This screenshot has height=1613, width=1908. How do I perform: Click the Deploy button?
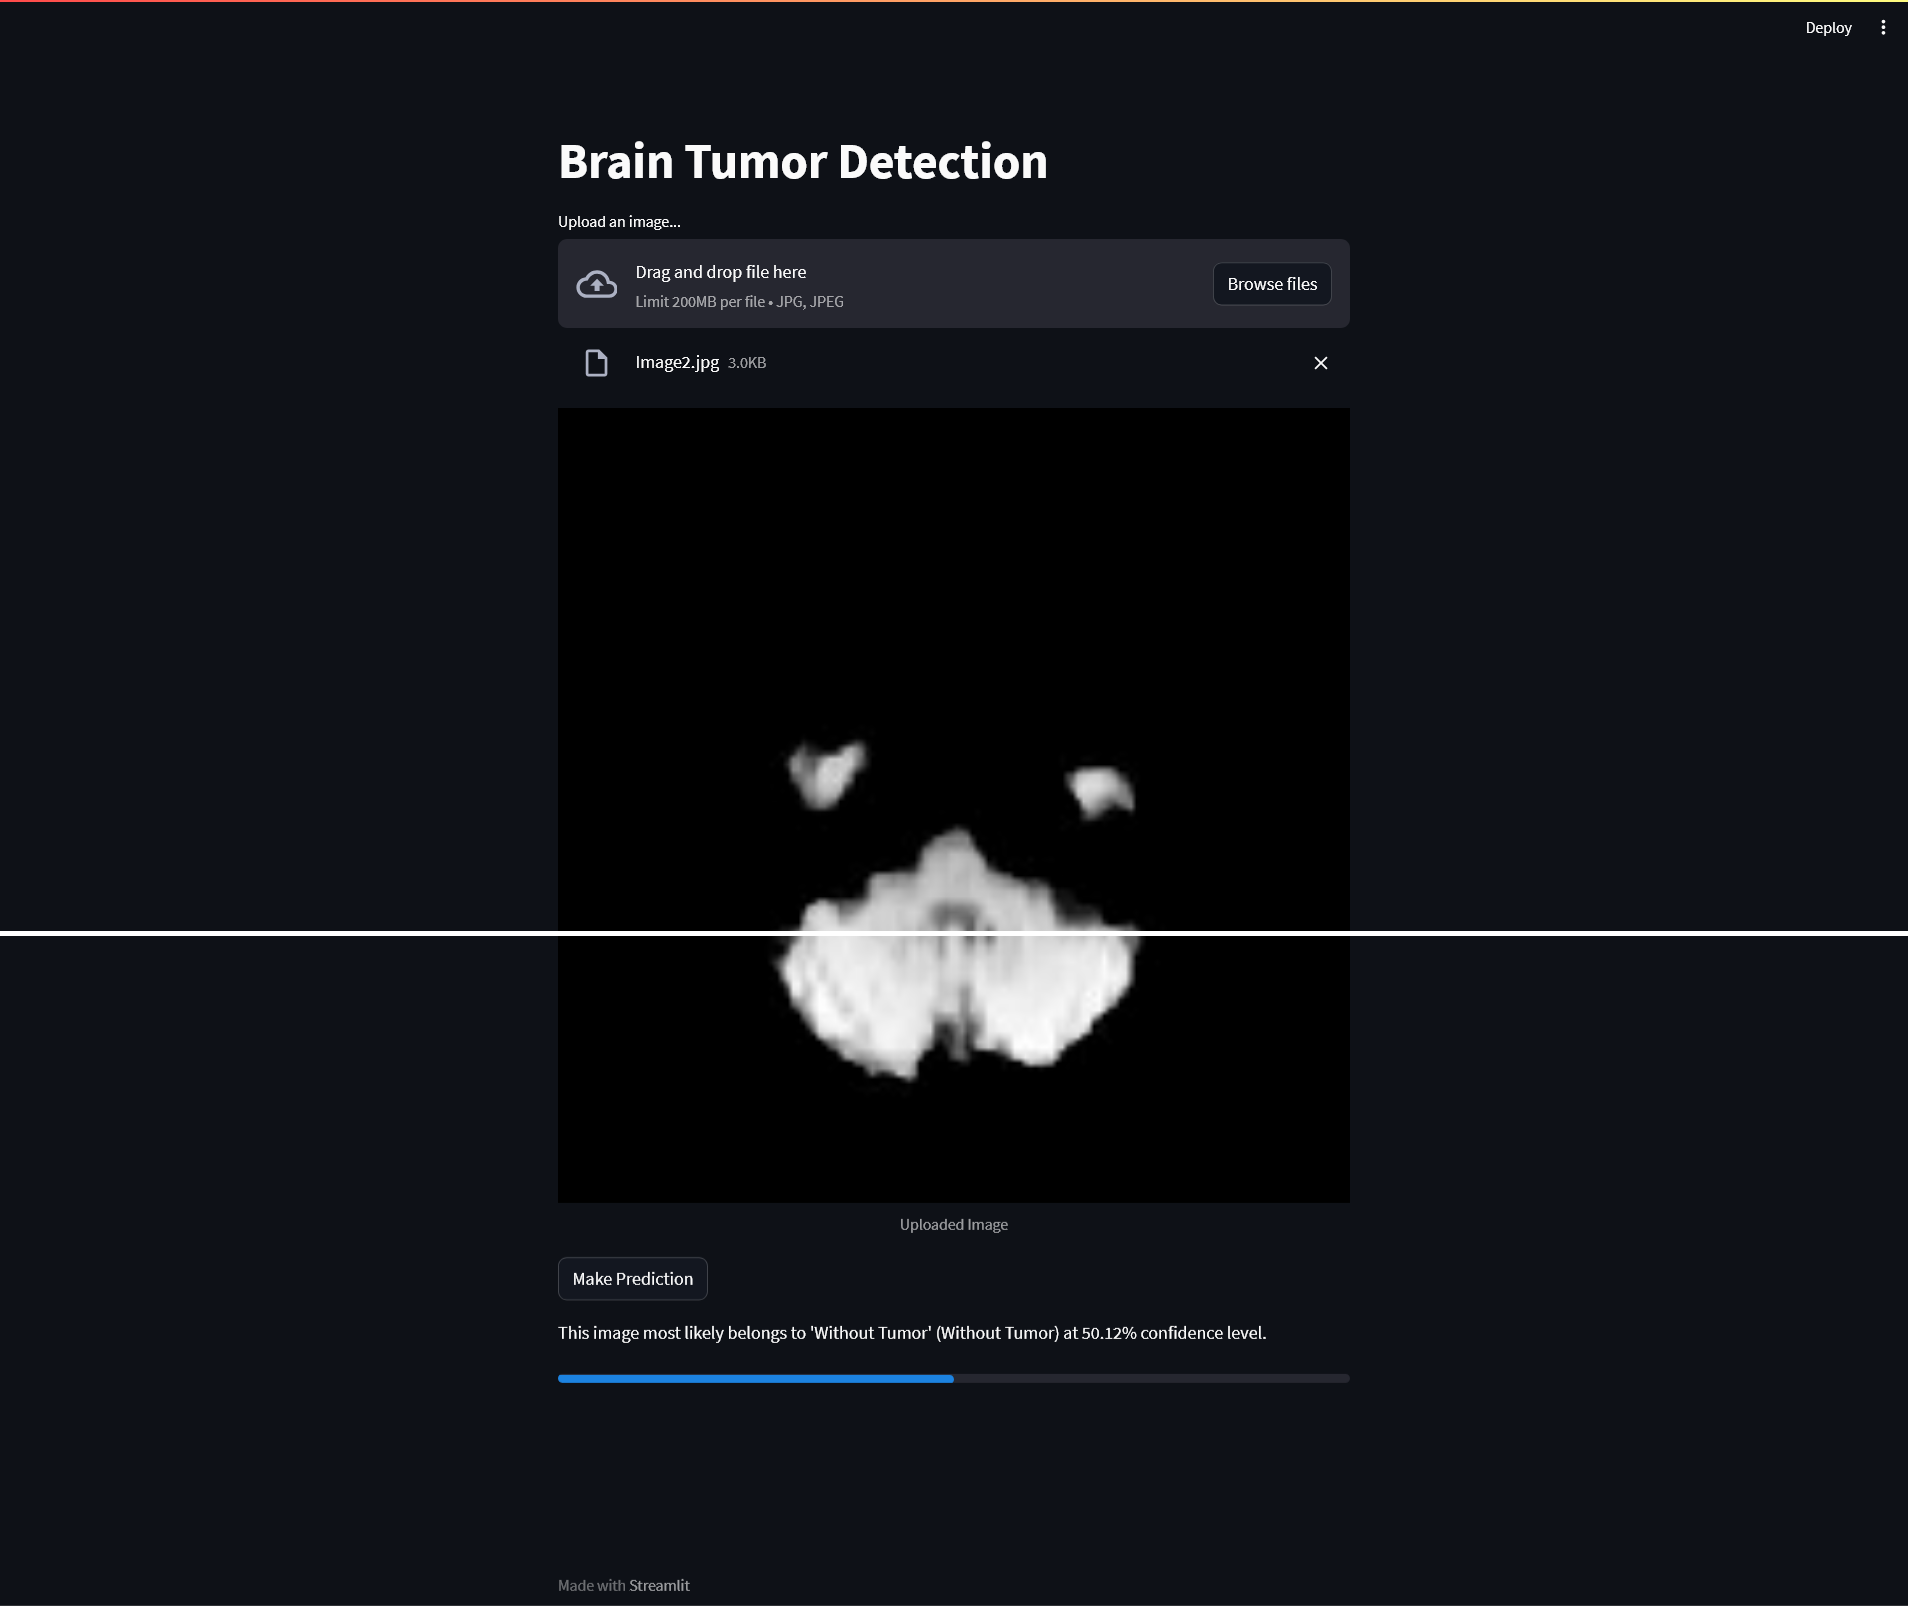click(x=1829, y=27)
